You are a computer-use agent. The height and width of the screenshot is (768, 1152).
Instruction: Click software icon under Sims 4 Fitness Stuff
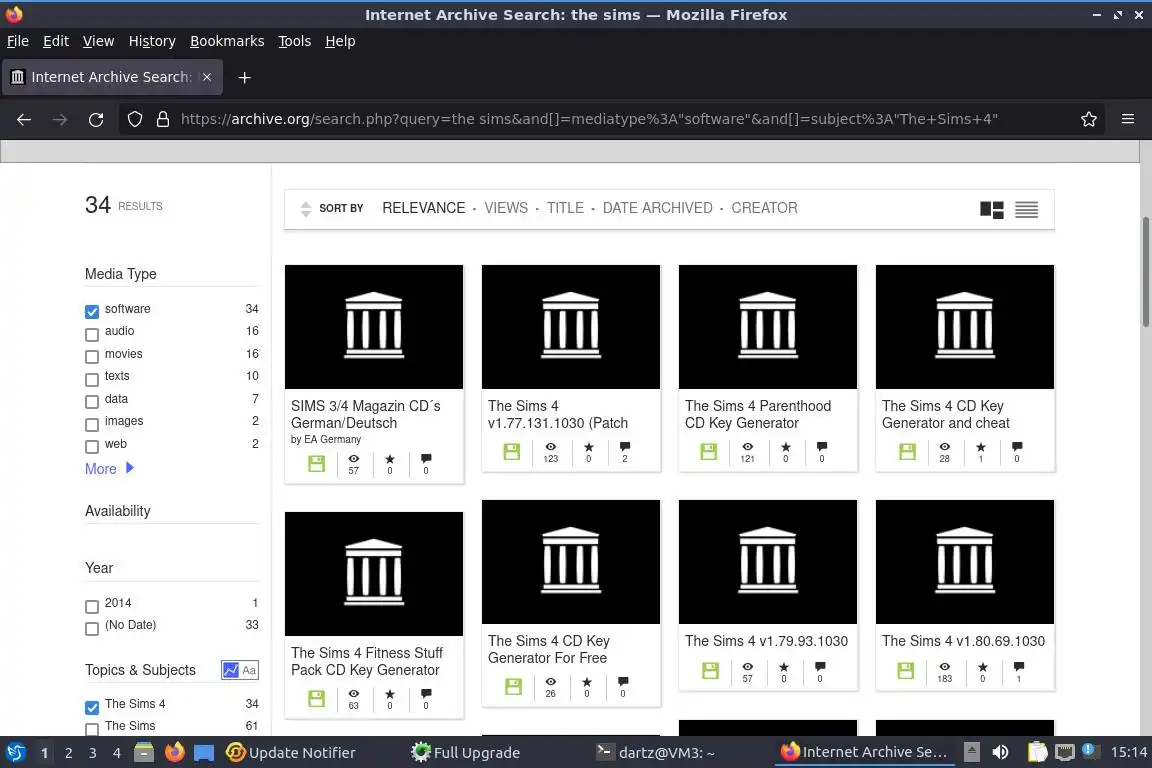click(x=317, y=698)
